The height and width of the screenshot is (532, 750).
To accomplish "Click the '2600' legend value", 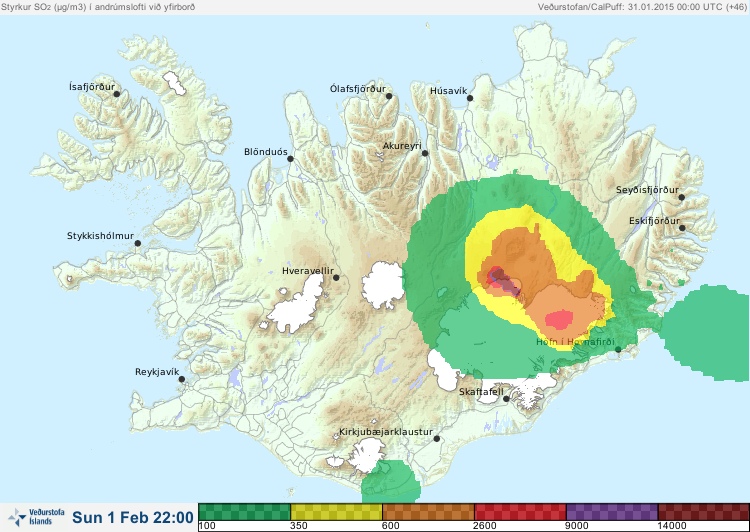I will (485, 526).
